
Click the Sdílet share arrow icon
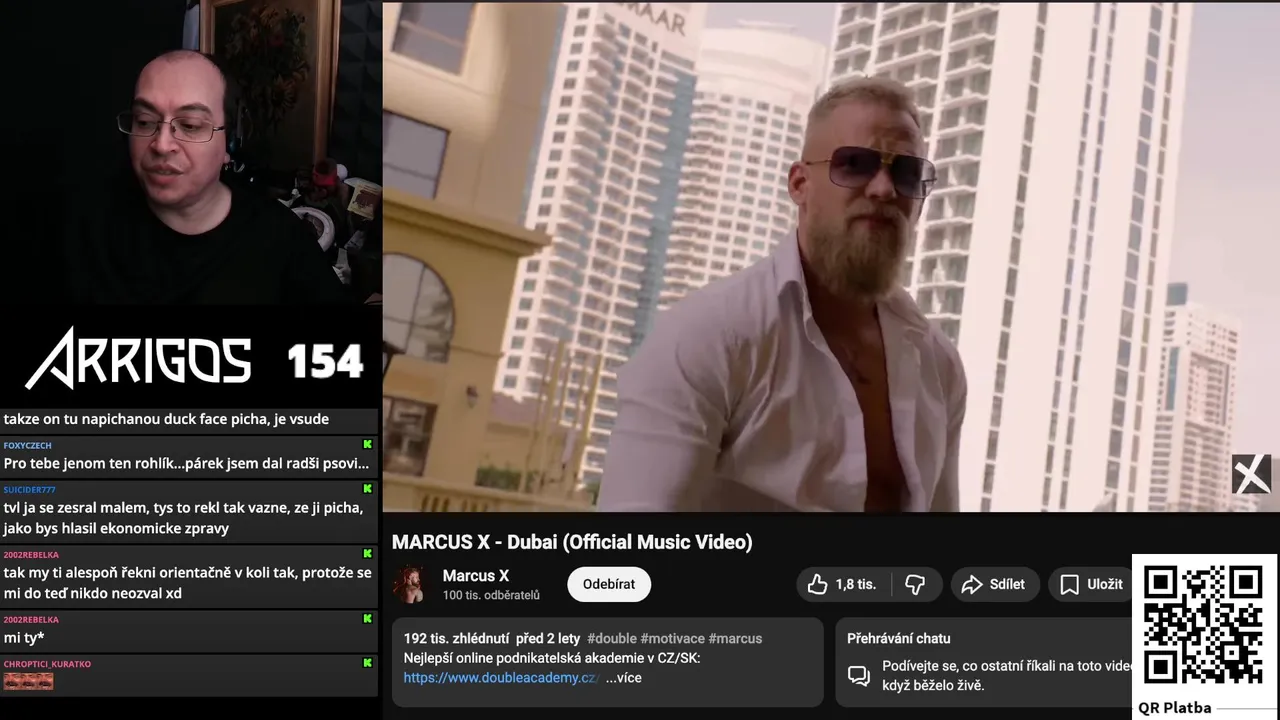click(972, 584)
